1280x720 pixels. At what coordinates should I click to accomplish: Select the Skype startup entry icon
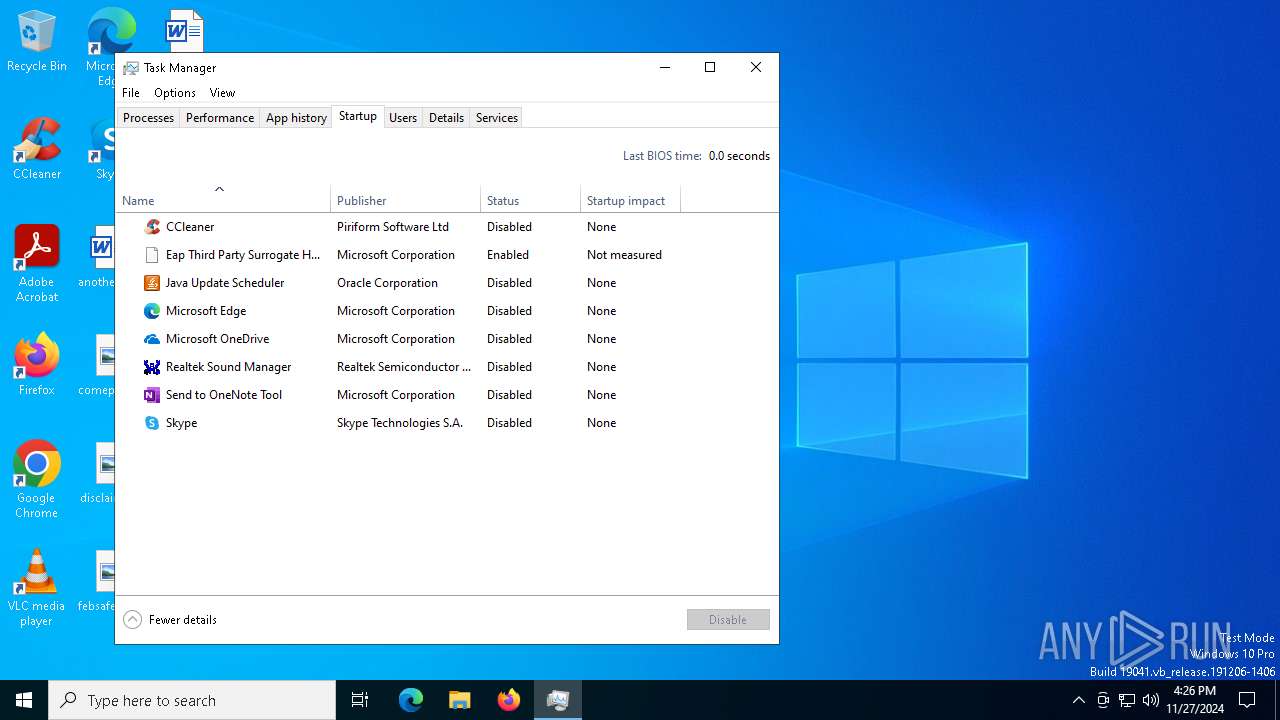tap(152, 423)
